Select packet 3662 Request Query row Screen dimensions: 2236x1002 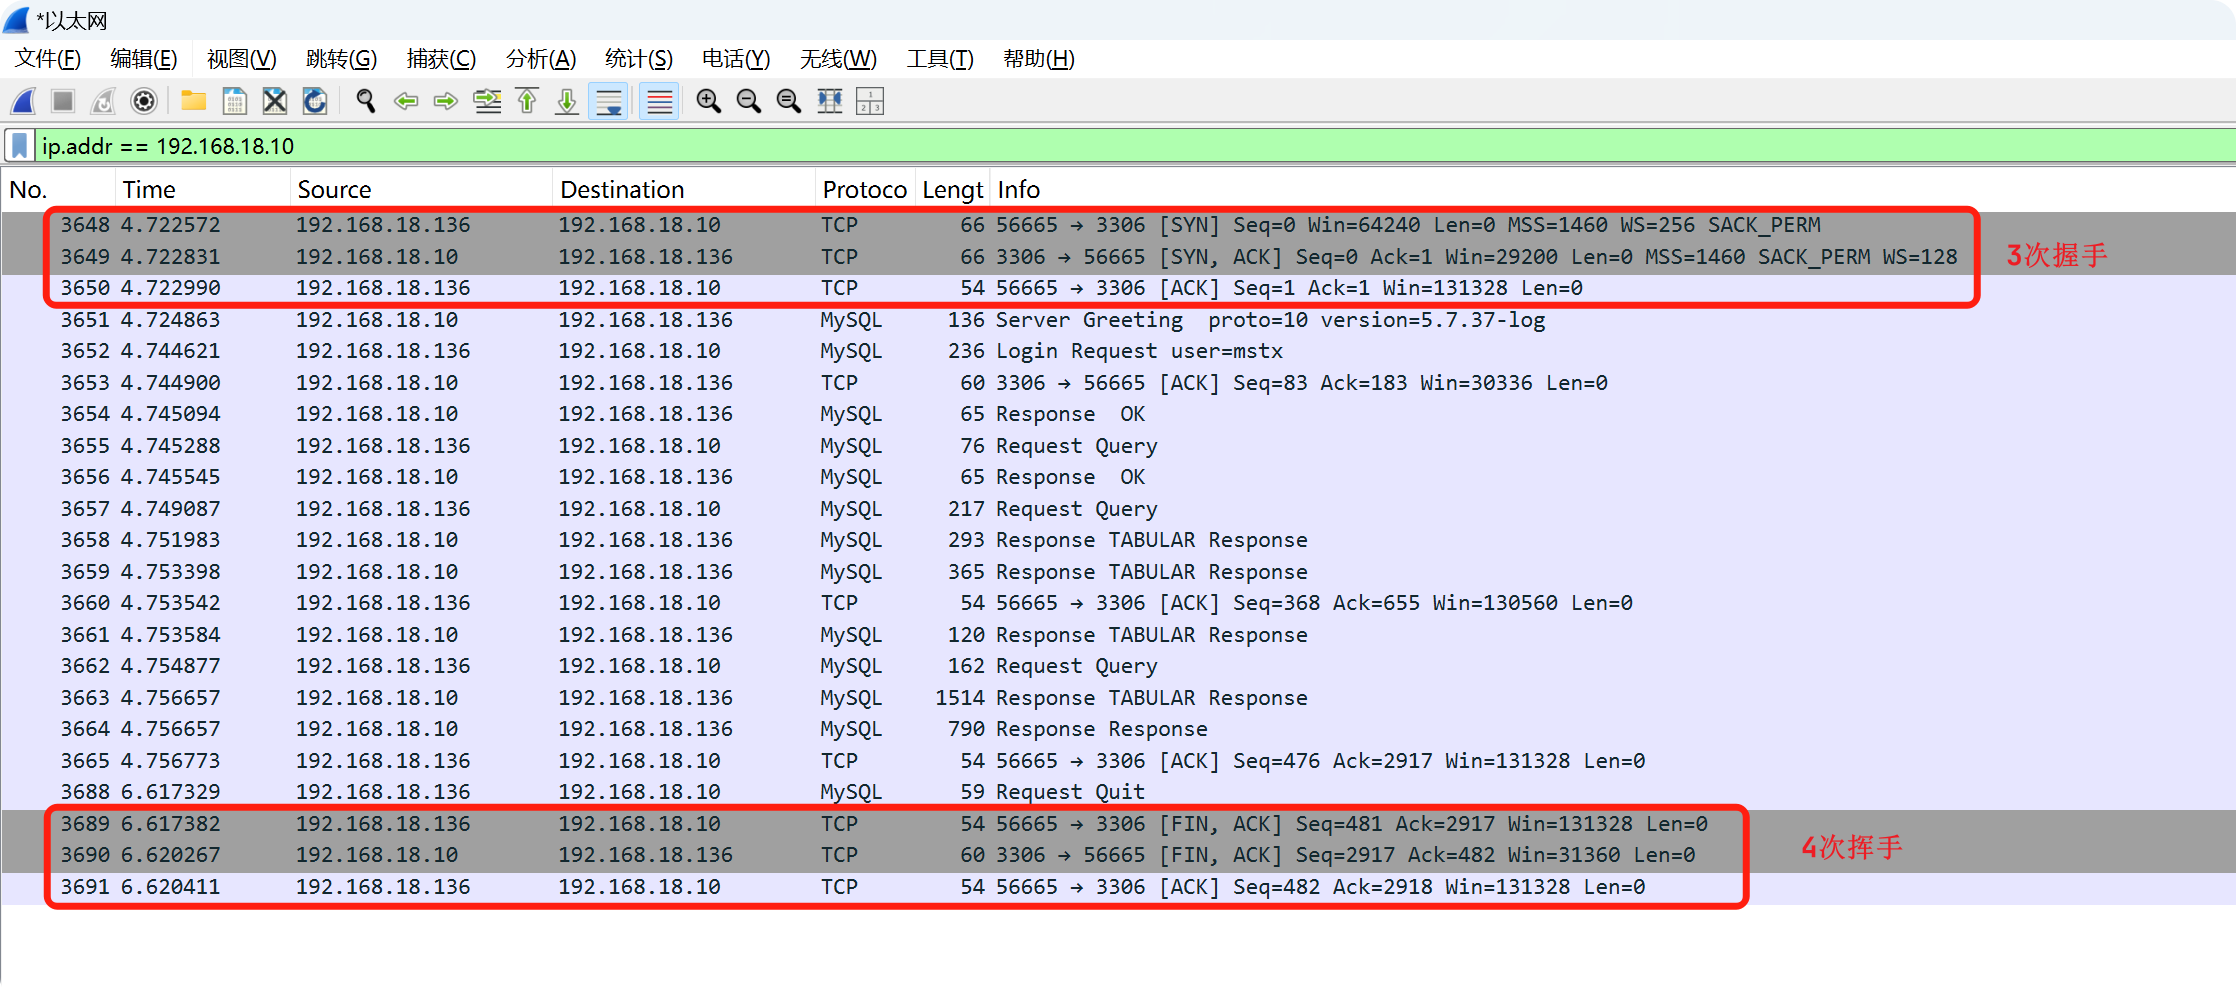click(1118, 666)
